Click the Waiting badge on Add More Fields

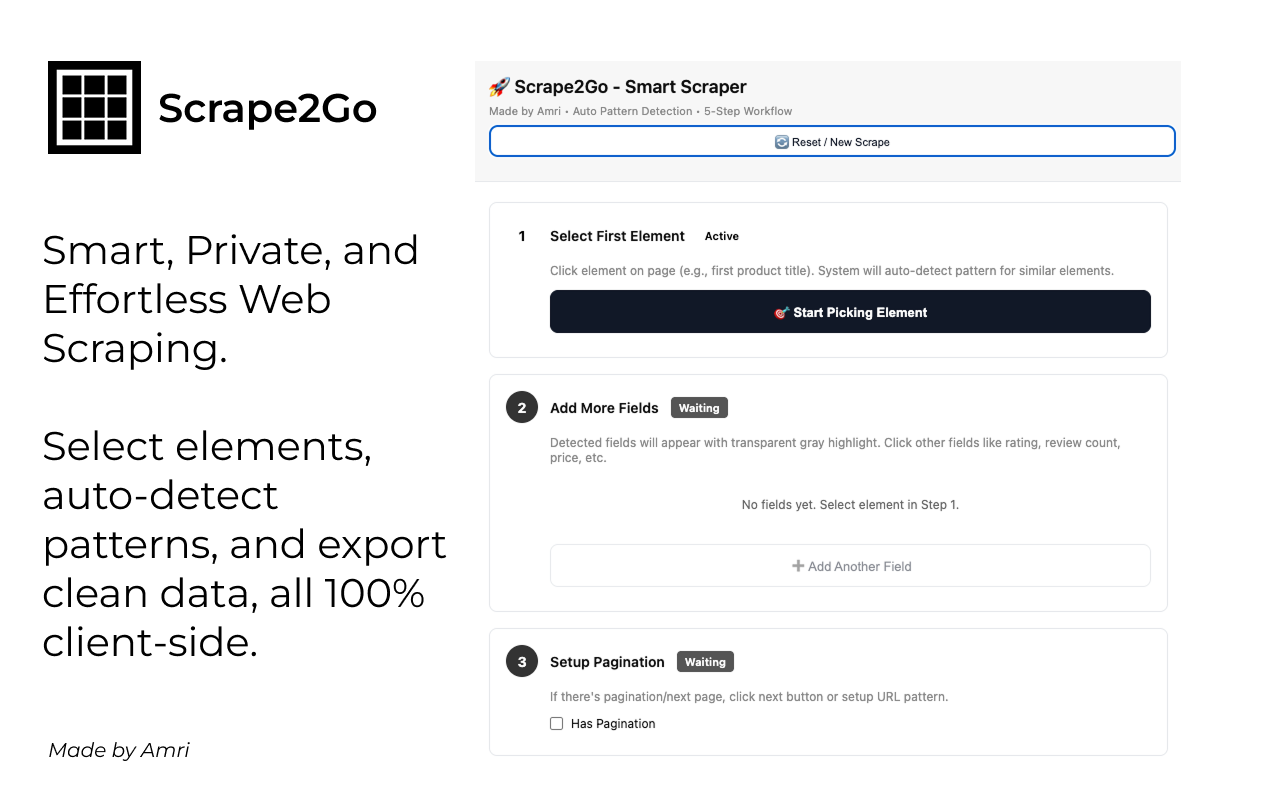[699, 407]
